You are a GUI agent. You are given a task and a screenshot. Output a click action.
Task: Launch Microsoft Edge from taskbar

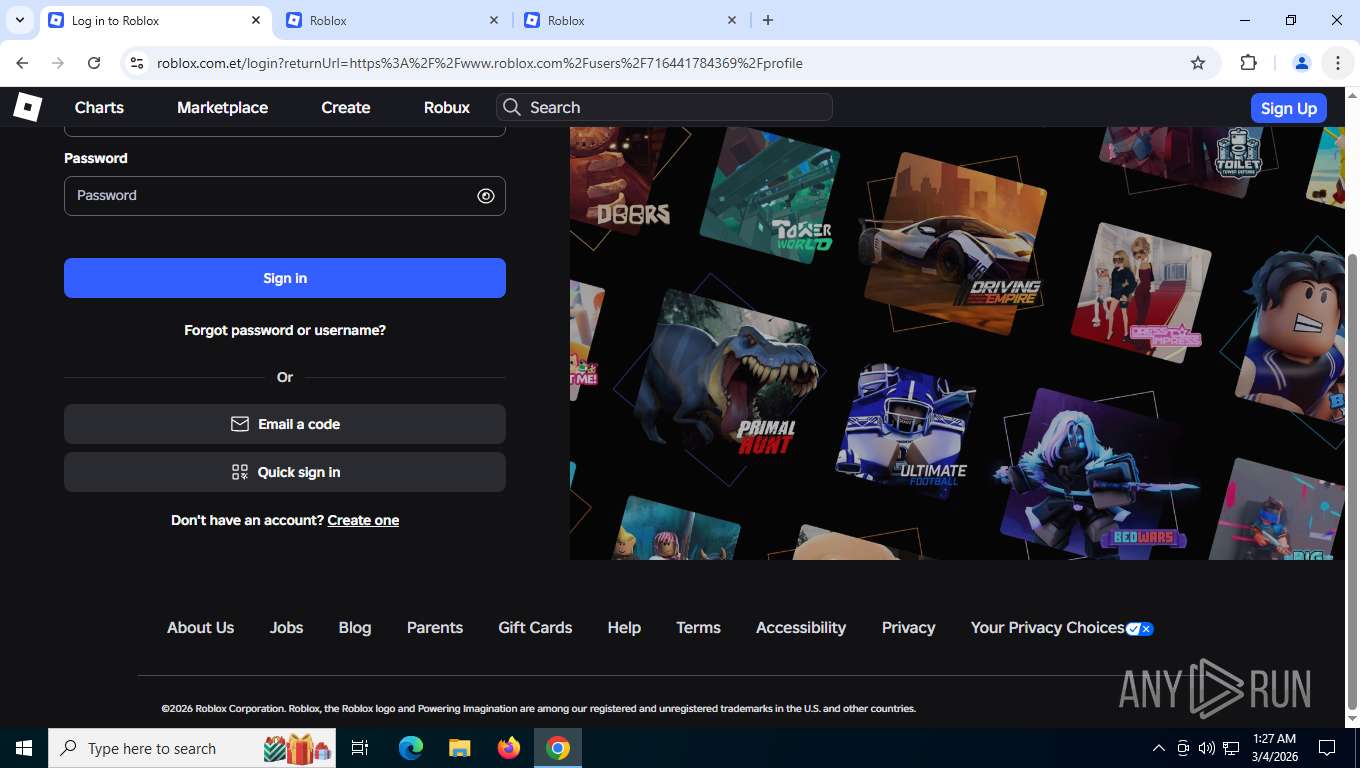tap(410, 748)
